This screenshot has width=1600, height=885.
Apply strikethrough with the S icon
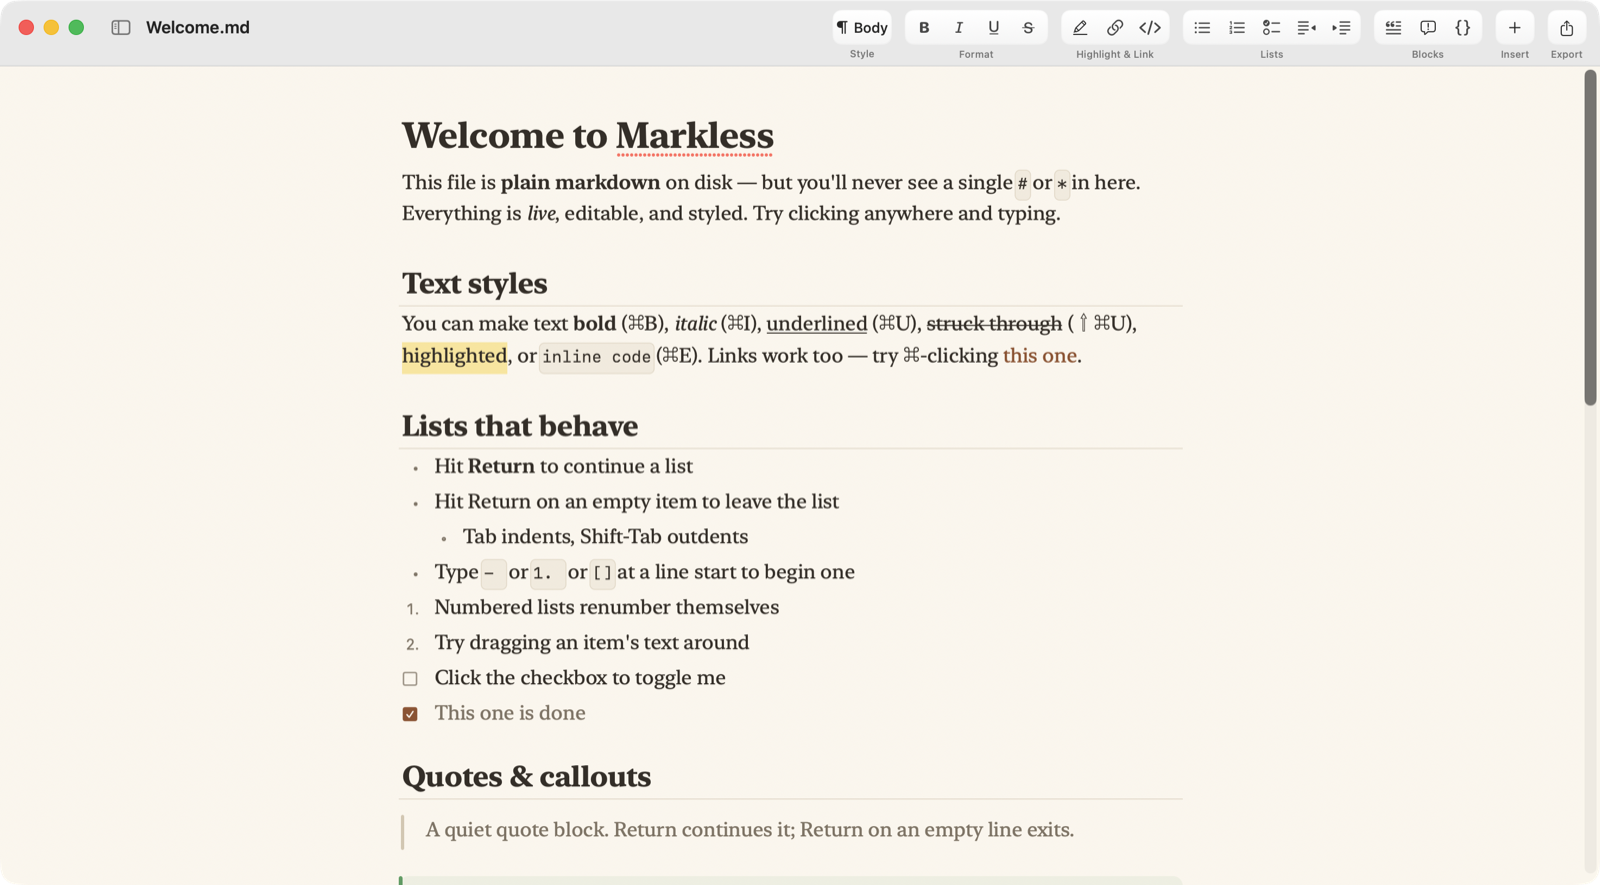(1028, 28)
